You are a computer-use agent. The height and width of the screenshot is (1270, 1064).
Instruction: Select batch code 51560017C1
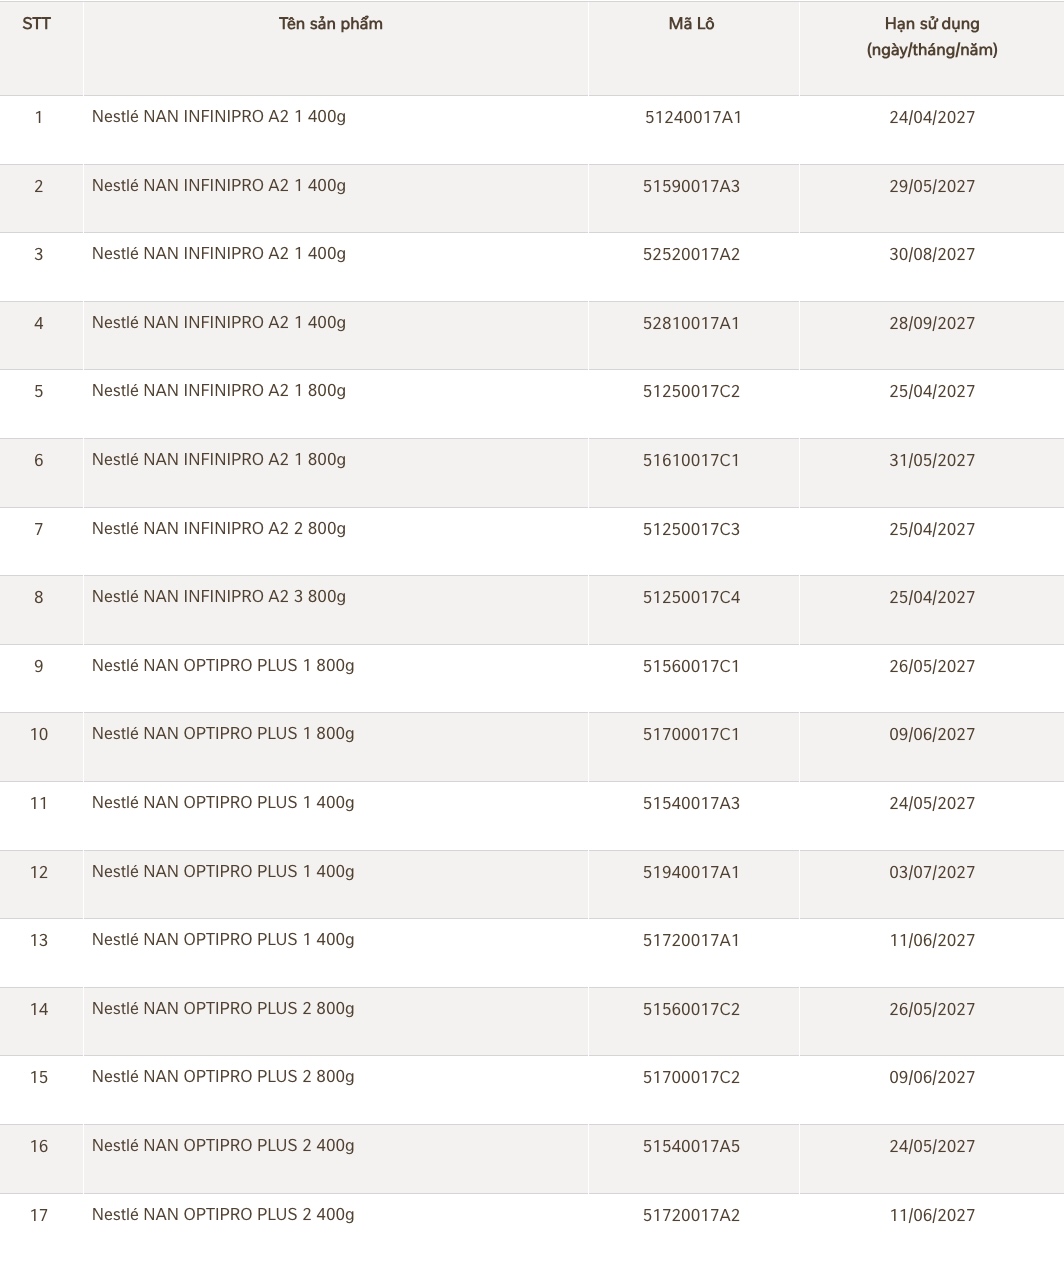point(691,667)
